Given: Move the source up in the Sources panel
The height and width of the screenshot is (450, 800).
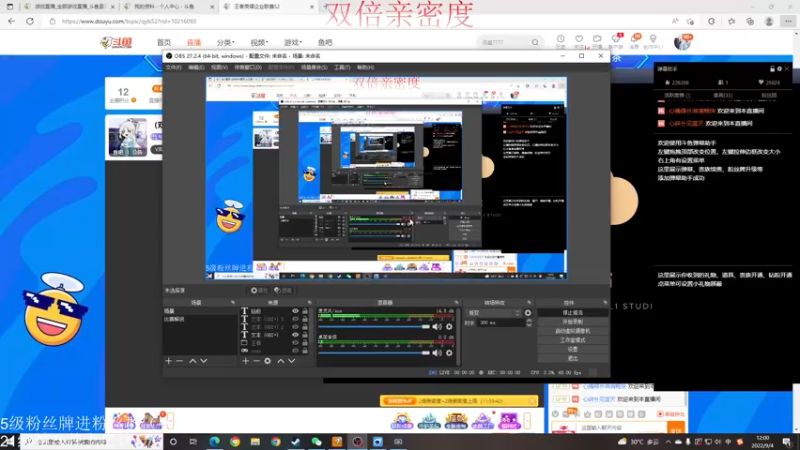Looking at the screenshot, I should click(281, 361).
